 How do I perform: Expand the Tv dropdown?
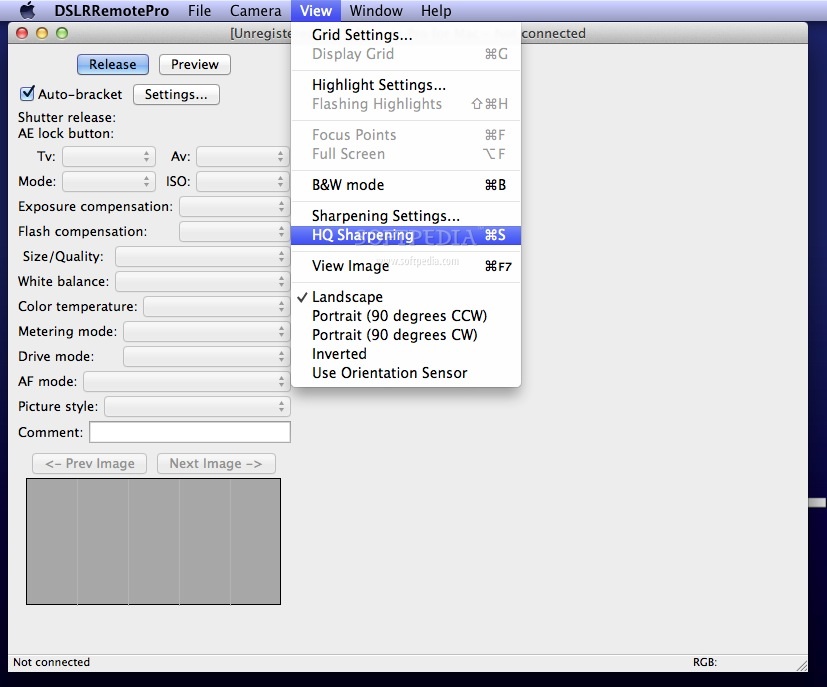coord(108,157)
